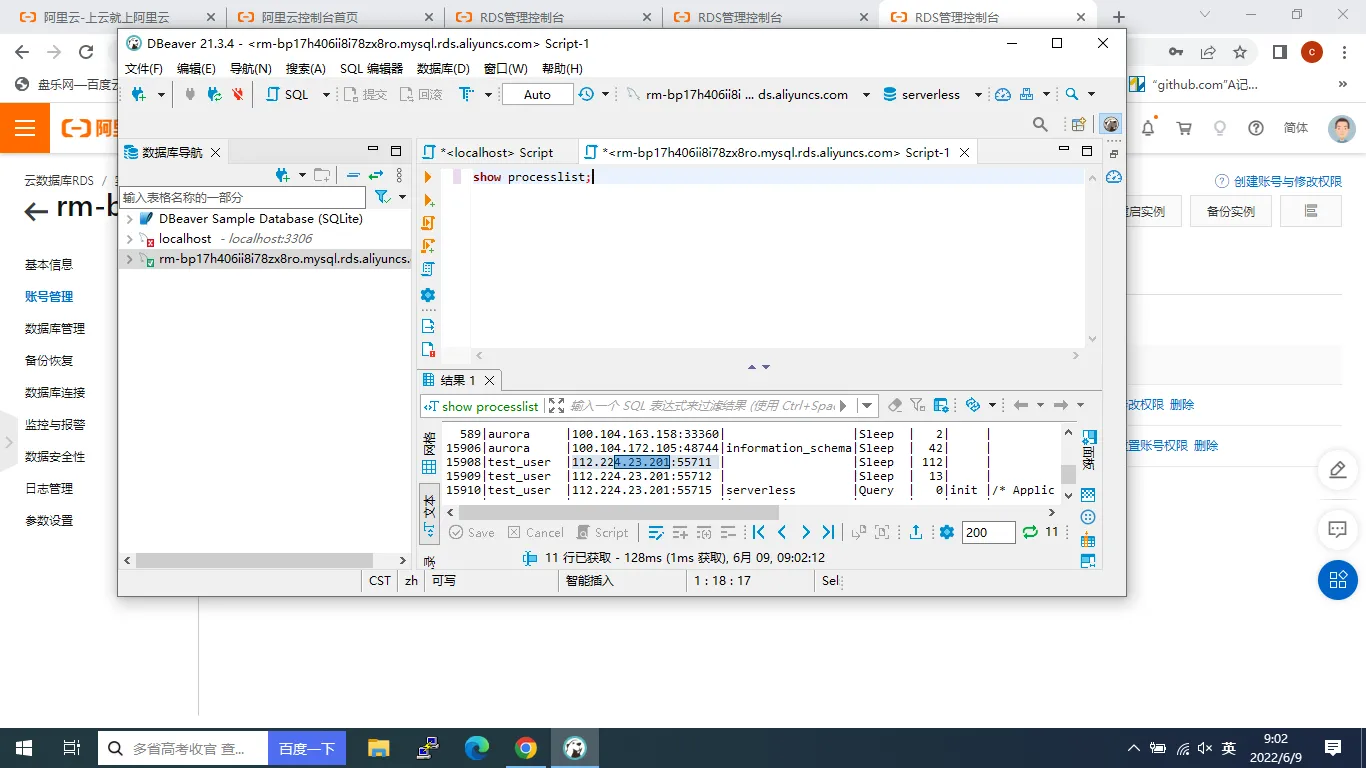1366x768 pixels.
Task: Click the fetch size field showing 200
Action: 988,532
